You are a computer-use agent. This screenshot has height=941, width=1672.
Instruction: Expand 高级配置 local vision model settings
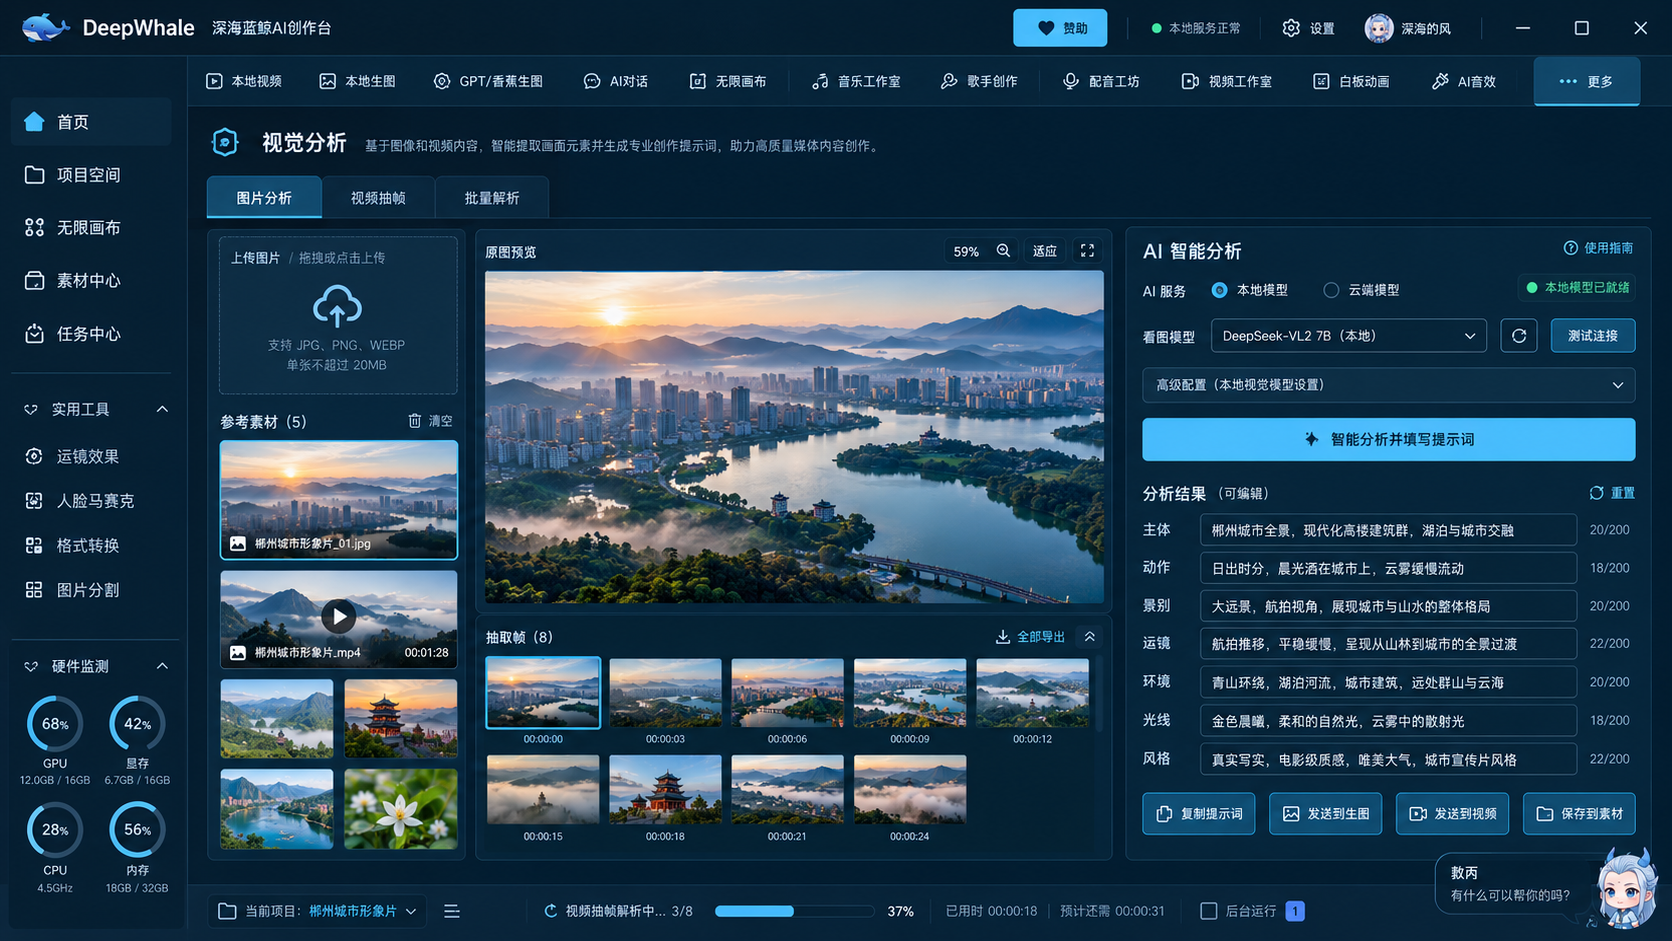tap(1388, 385)
